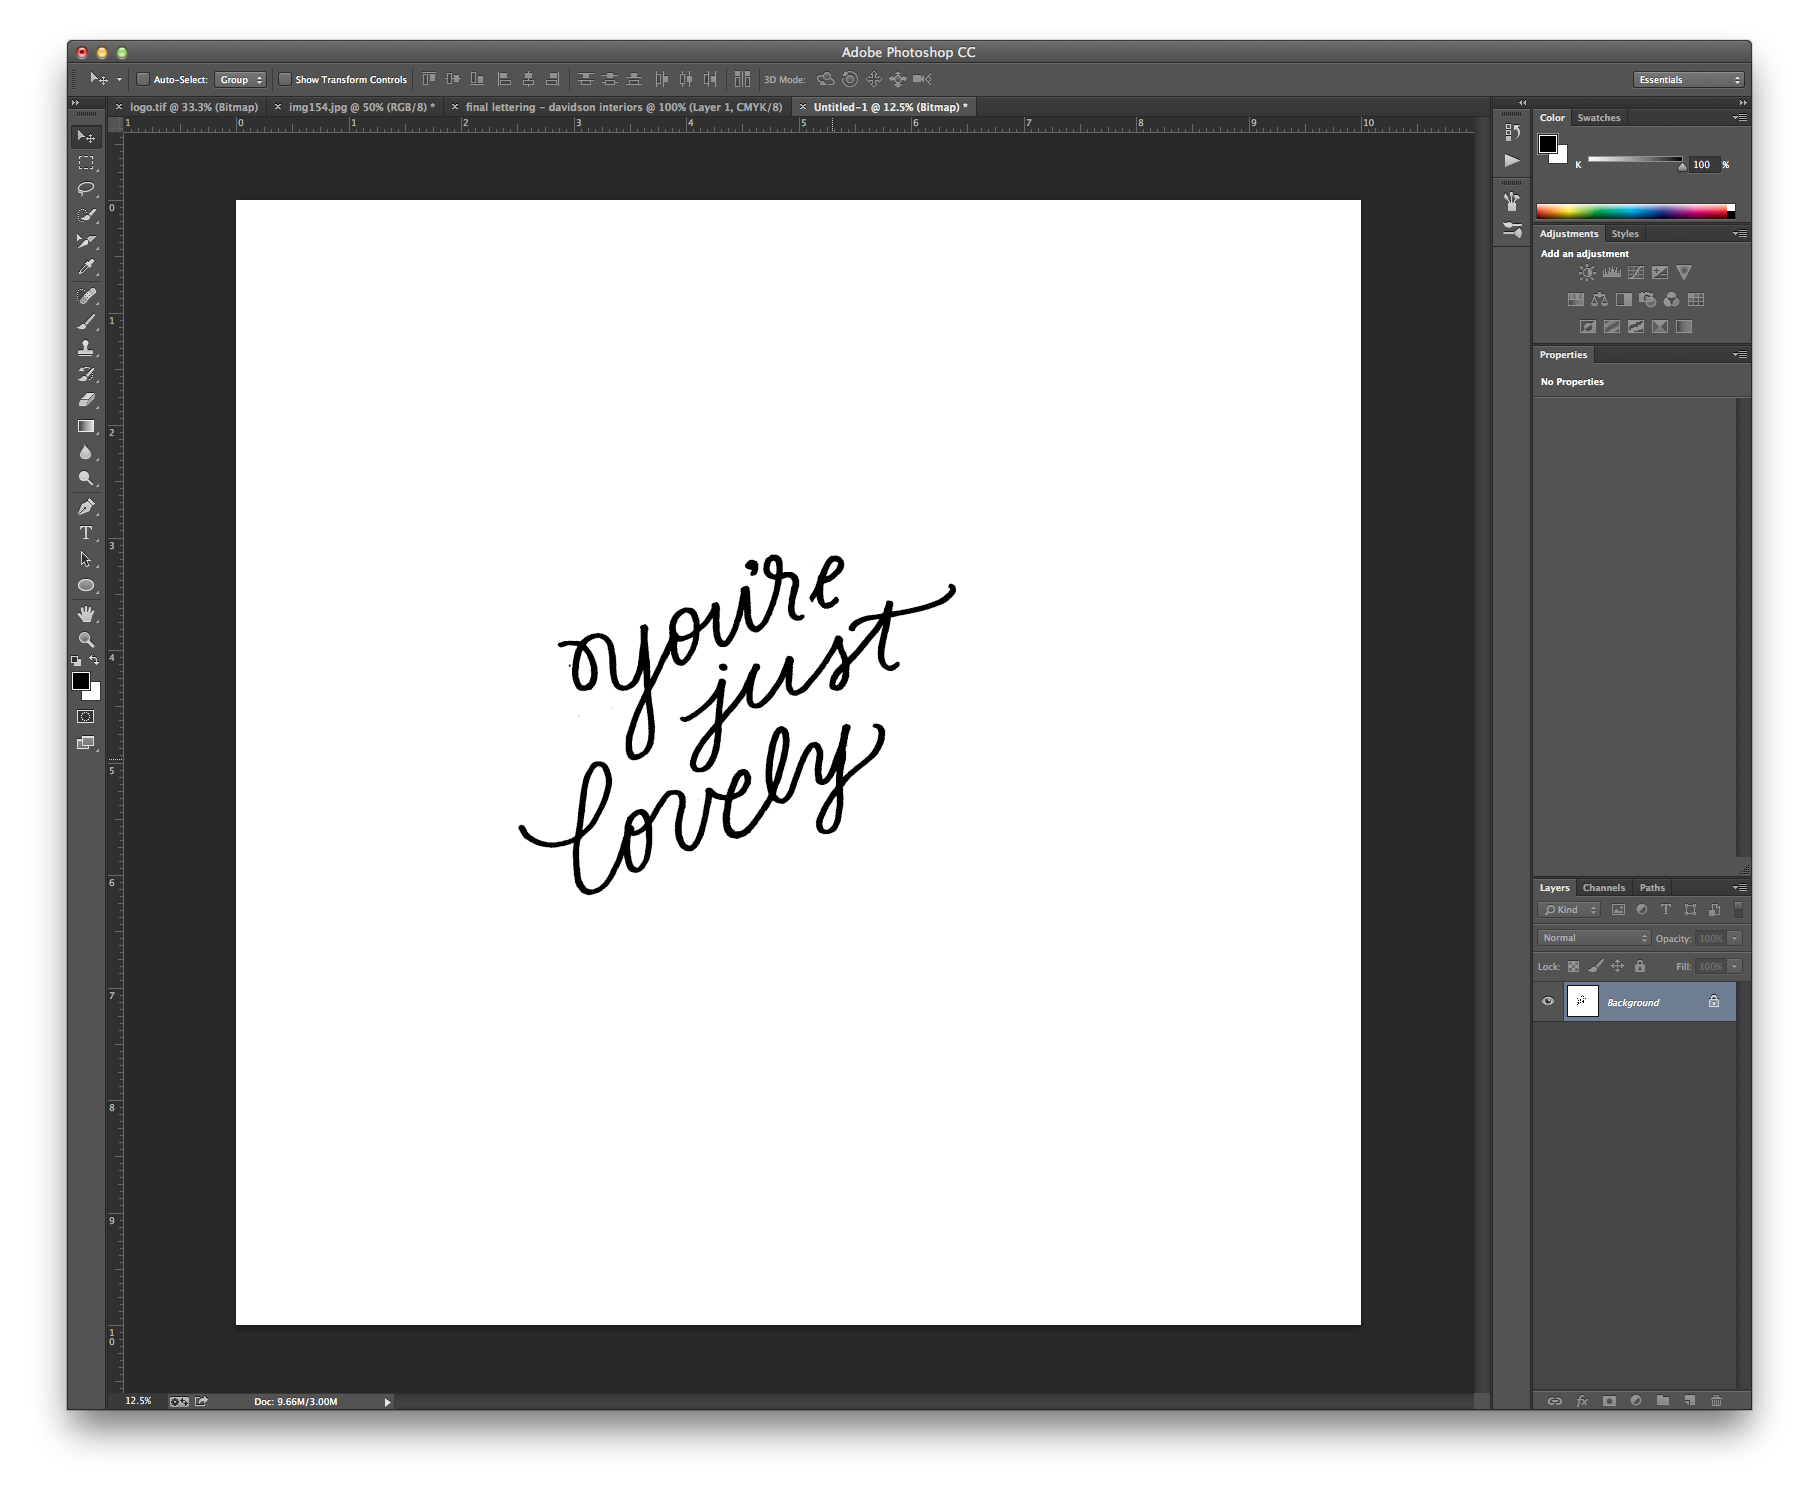Activate the Clone Stamp tool
Screen dimensions: 1819x1499
[x=87, y=347]
